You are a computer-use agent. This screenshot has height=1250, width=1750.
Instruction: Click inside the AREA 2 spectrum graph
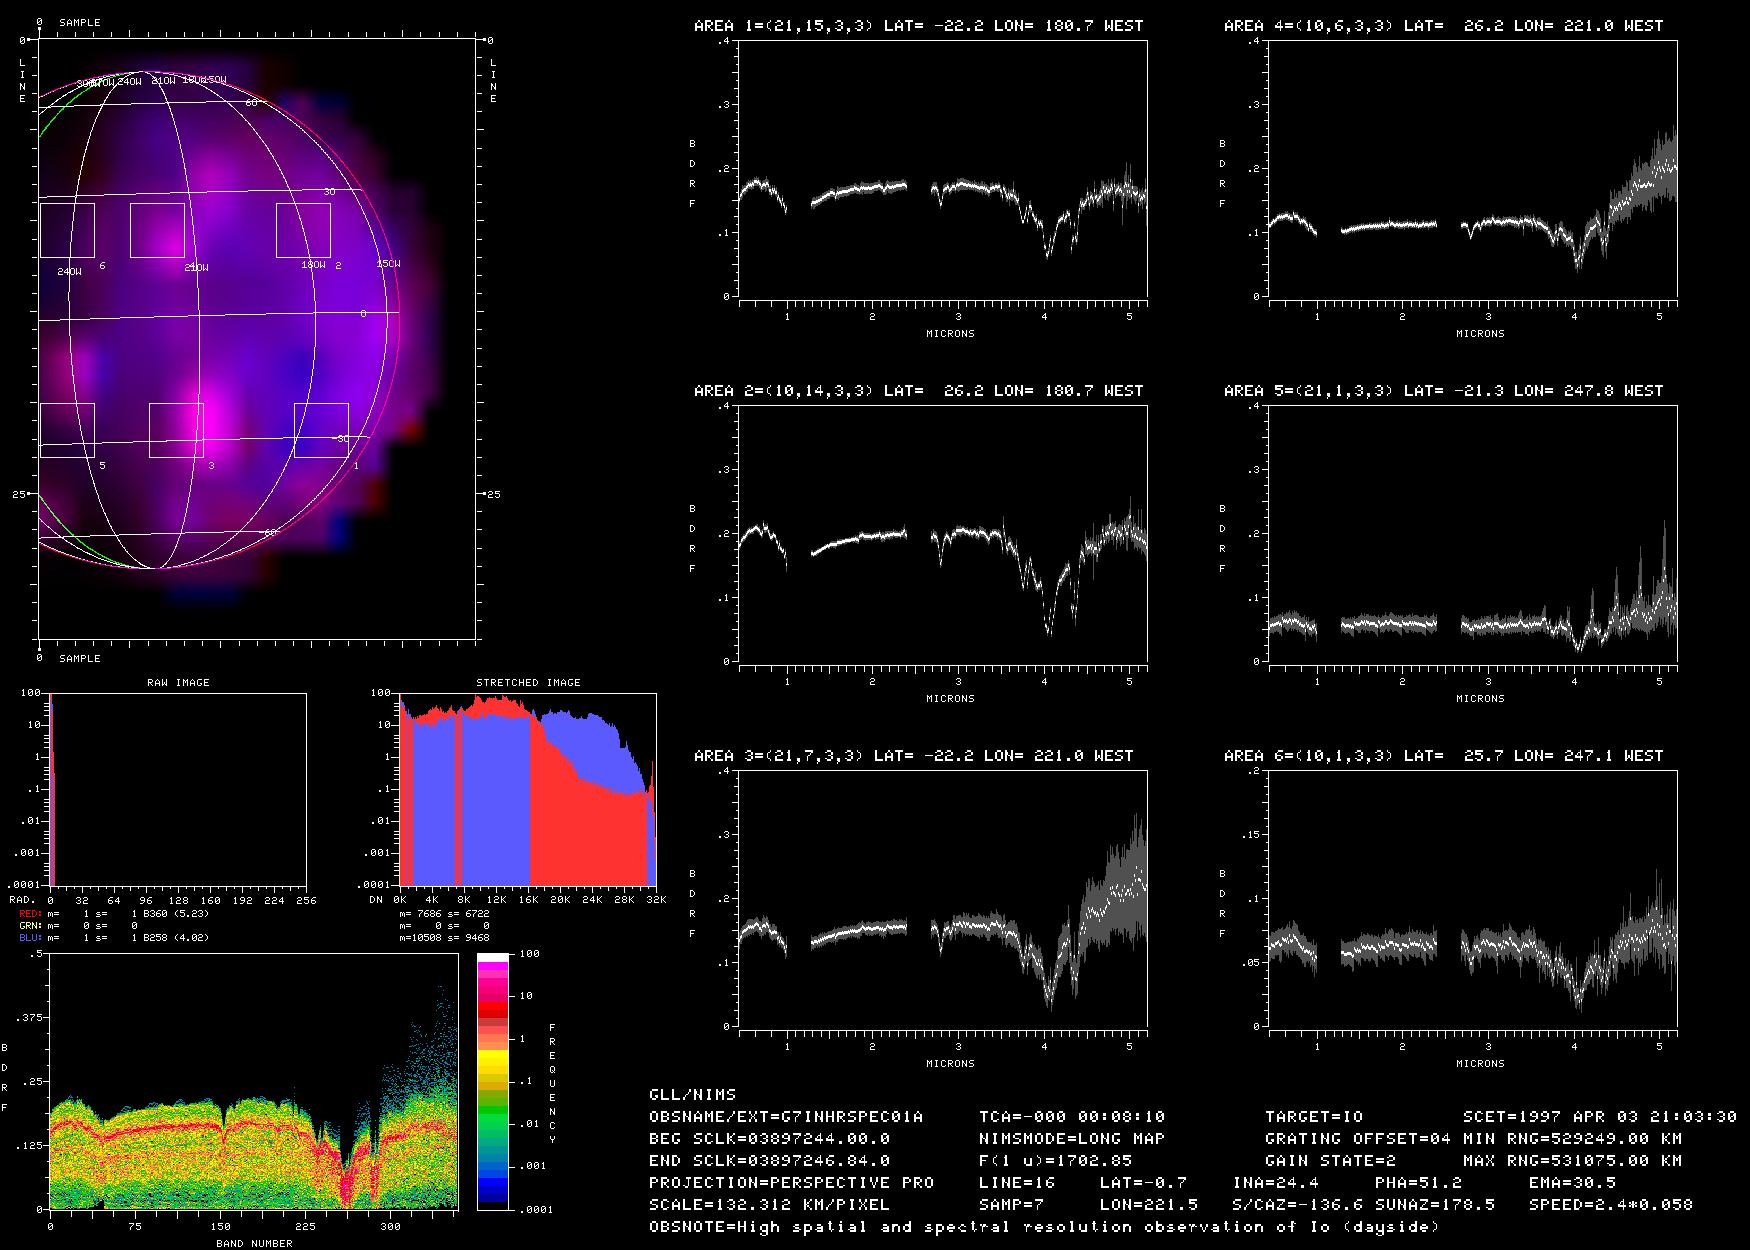coord(943,534)
